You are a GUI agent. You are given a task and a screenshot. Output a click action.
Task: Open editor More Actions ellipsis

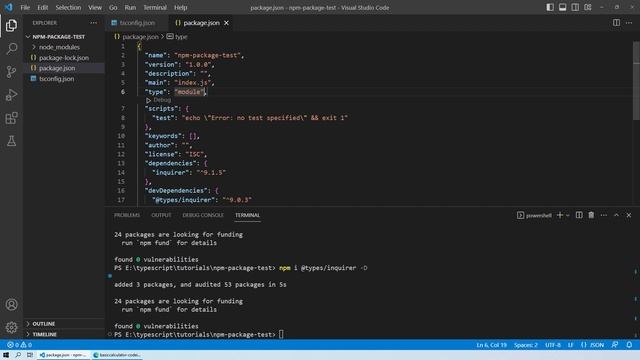(x=629, y=23)
